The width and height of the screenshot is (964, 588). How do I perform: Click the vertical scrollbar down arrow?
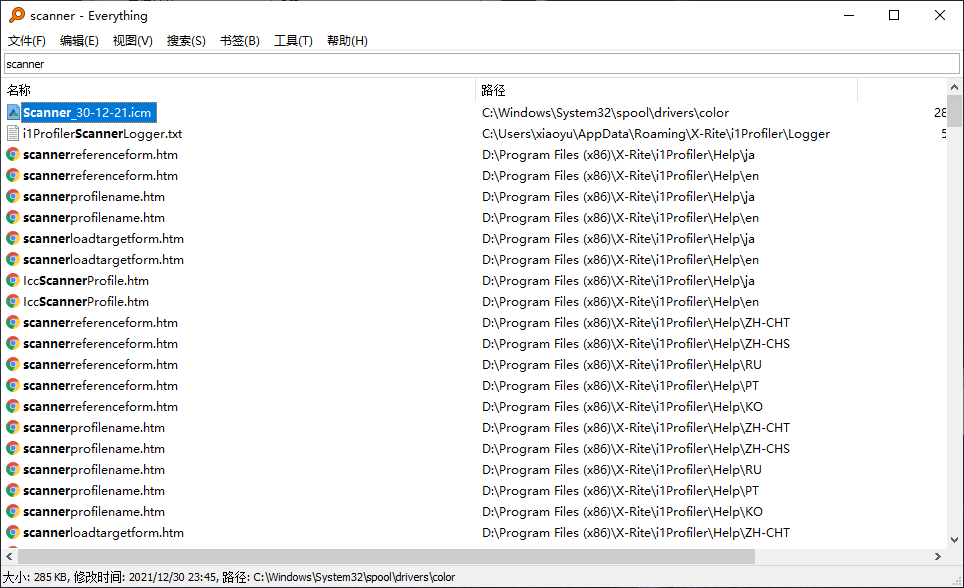point(955,539)
